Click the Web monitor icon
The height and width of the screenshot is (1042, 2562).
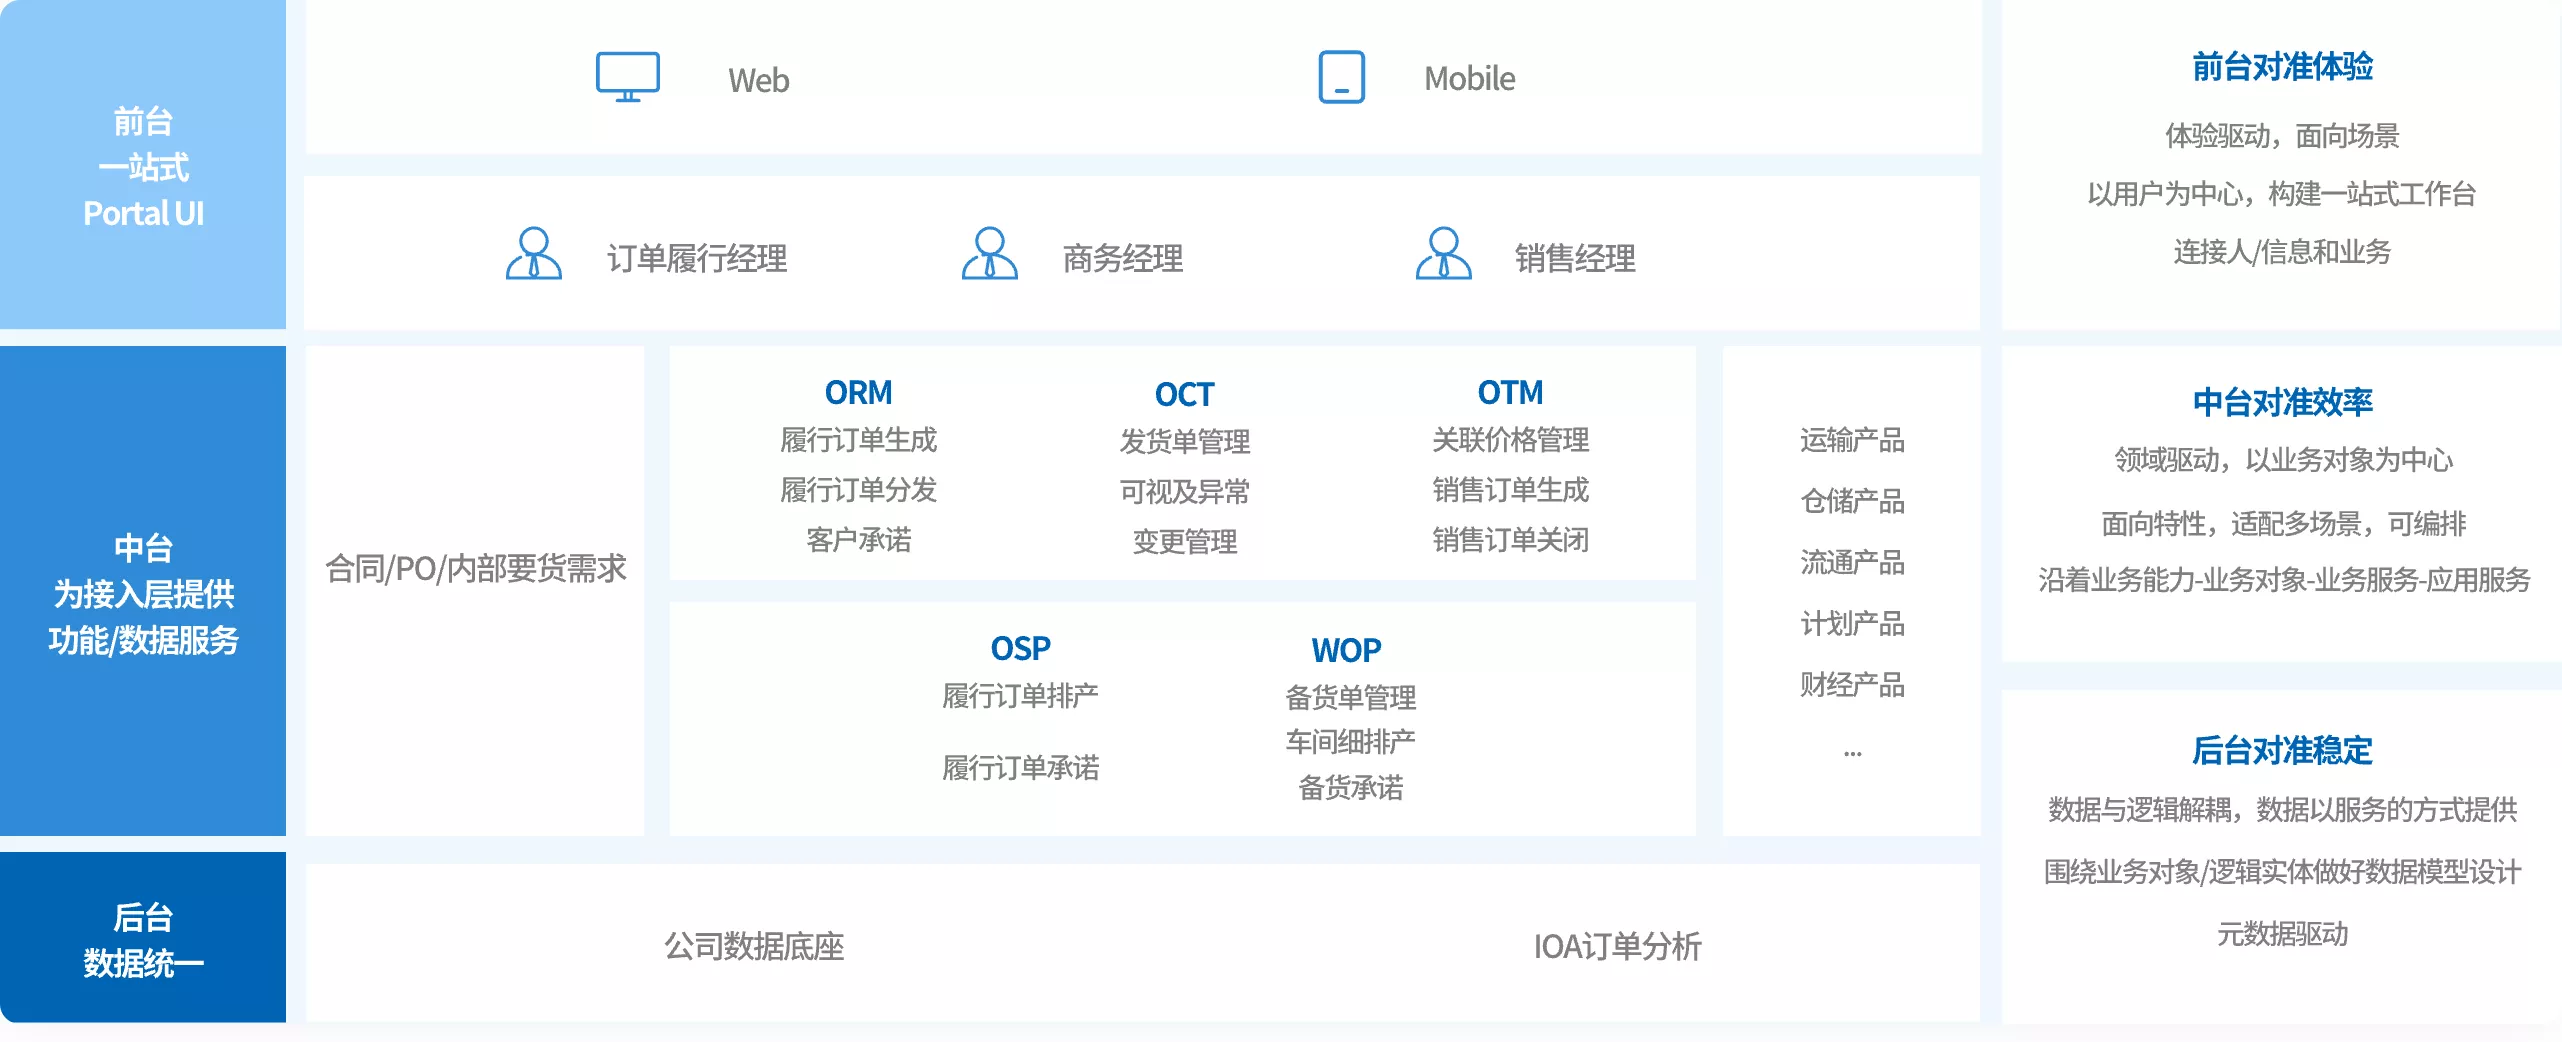point(627,77)
